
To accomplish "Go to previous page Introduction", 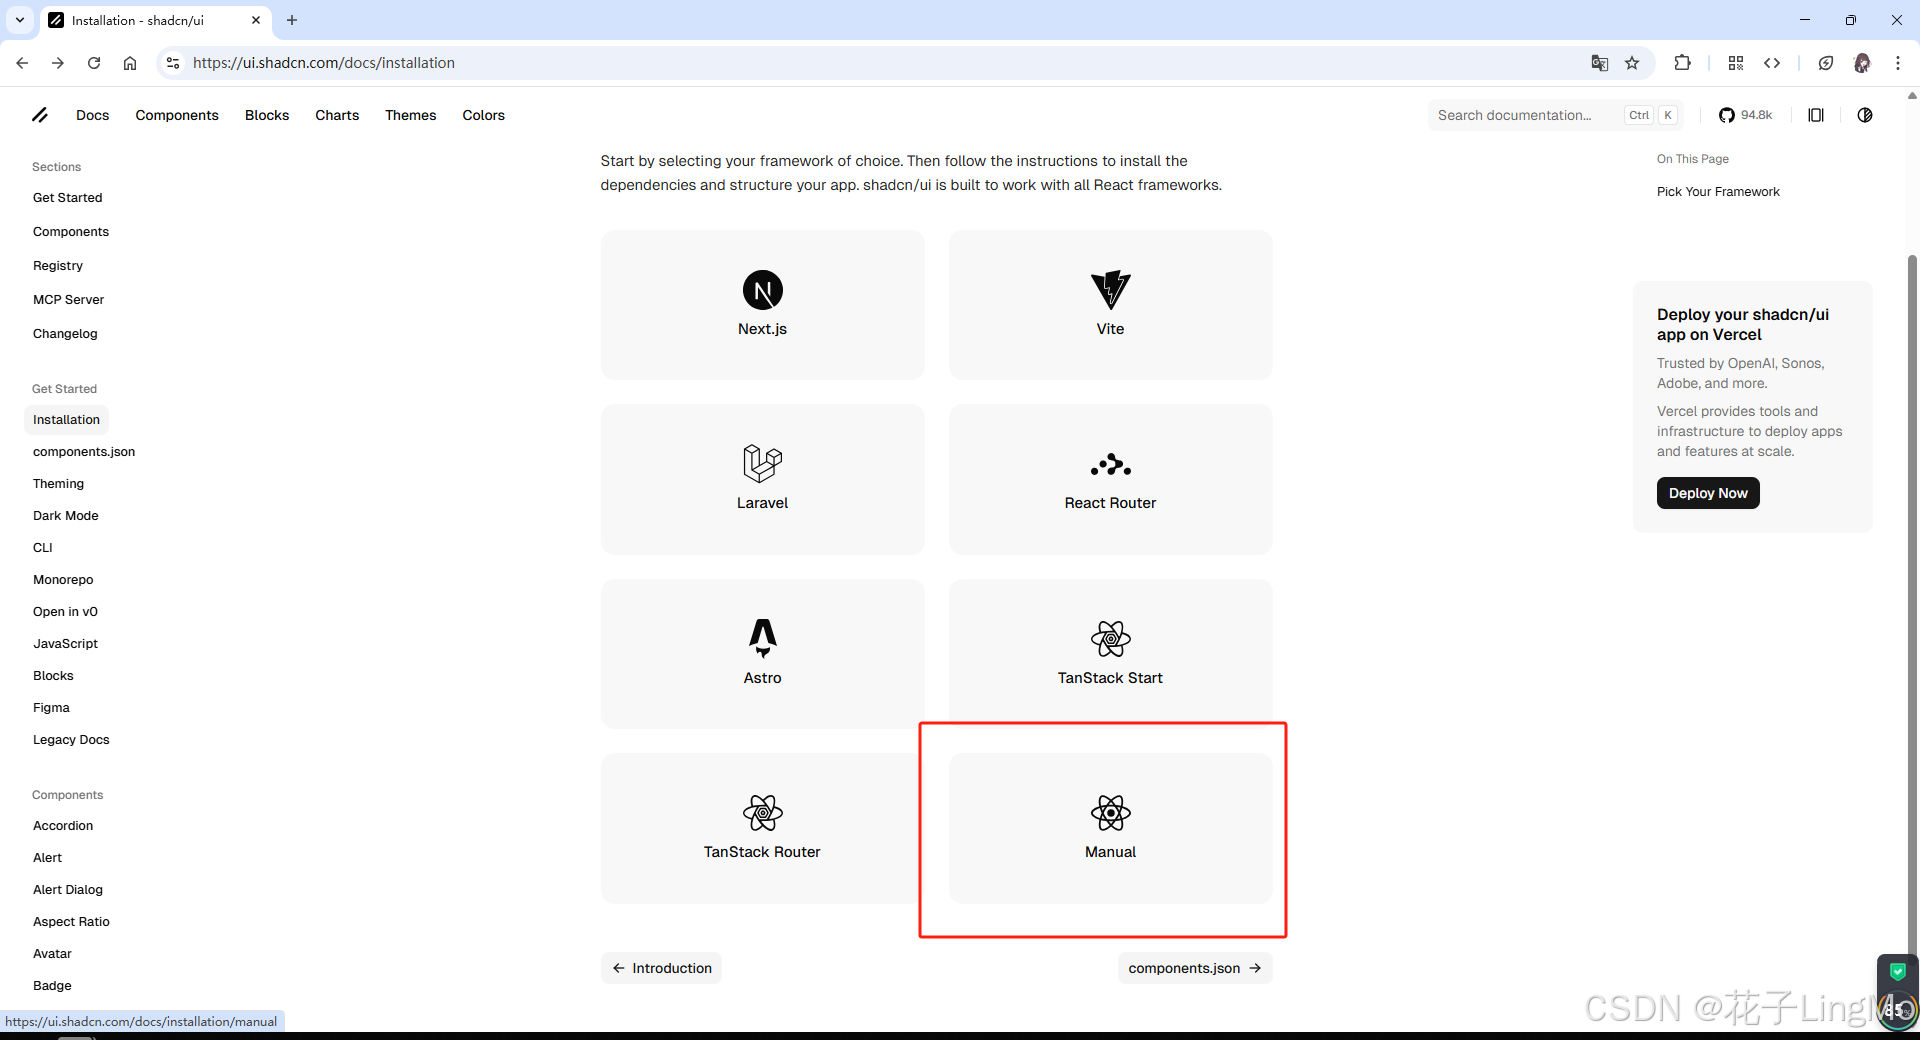I will click(661, 968).
